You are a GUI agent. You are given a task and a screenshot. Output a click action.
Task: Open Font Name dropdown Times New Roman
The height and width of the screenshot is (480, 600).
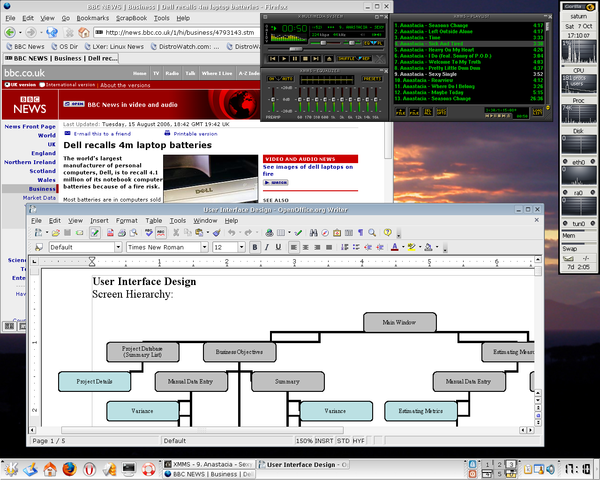[x=205, y=247]
